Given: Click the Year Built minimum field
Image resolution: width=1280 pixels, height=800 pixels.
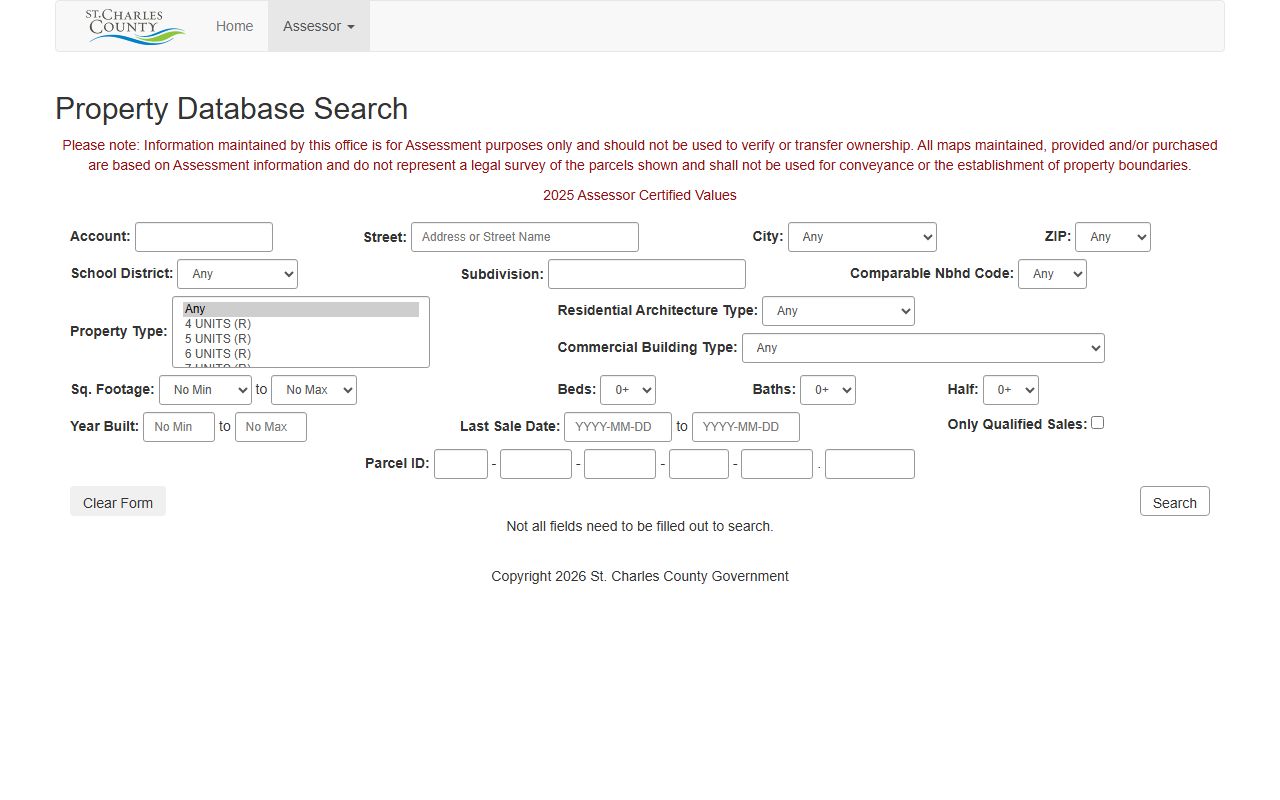Looking at the screenshot, I should coord(179,427).
